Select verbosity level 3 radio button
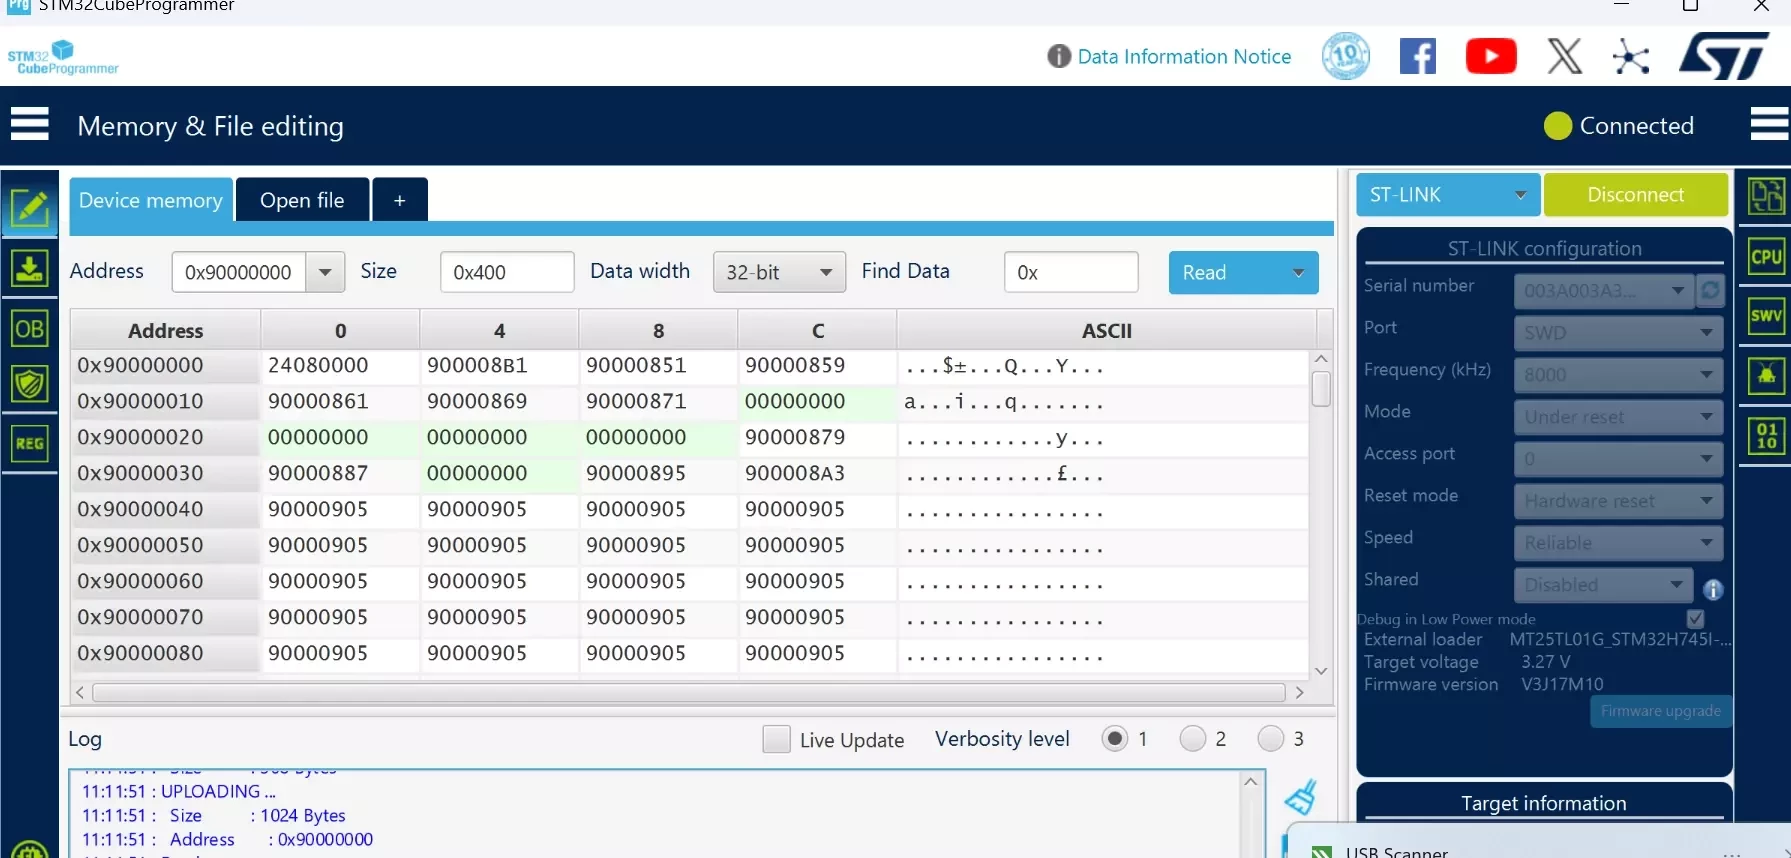This screenshot has height=858, width=1791. click(x=1270, y=738)
